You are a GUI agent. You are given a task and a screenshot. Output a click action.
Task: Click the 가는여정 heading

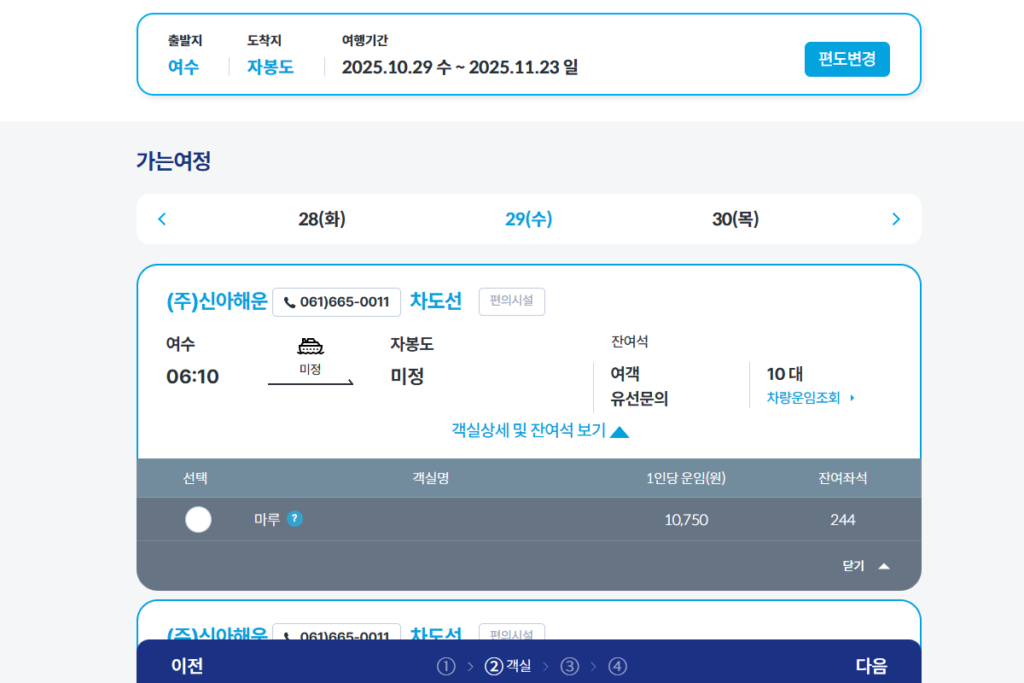tap(174, 161)
